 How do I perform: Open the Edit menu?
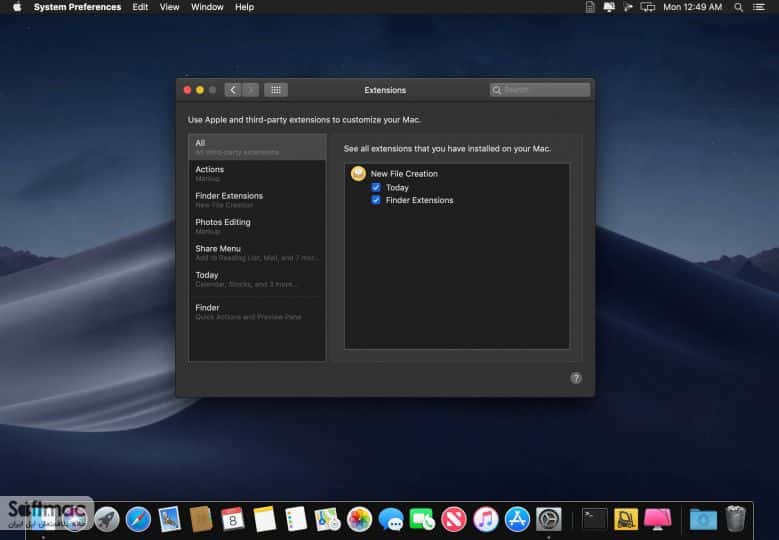tap(140, 7)
